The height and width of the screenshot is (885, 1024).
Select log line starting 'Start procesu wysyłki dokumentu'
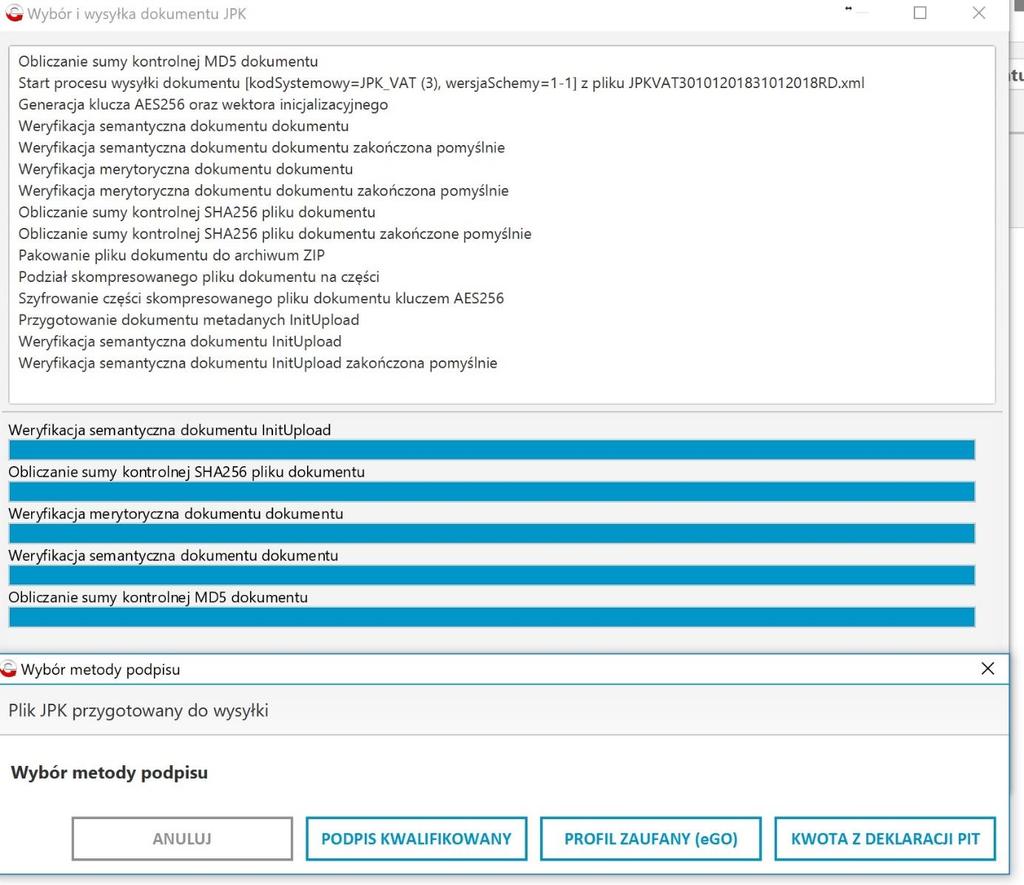[441, 83]
